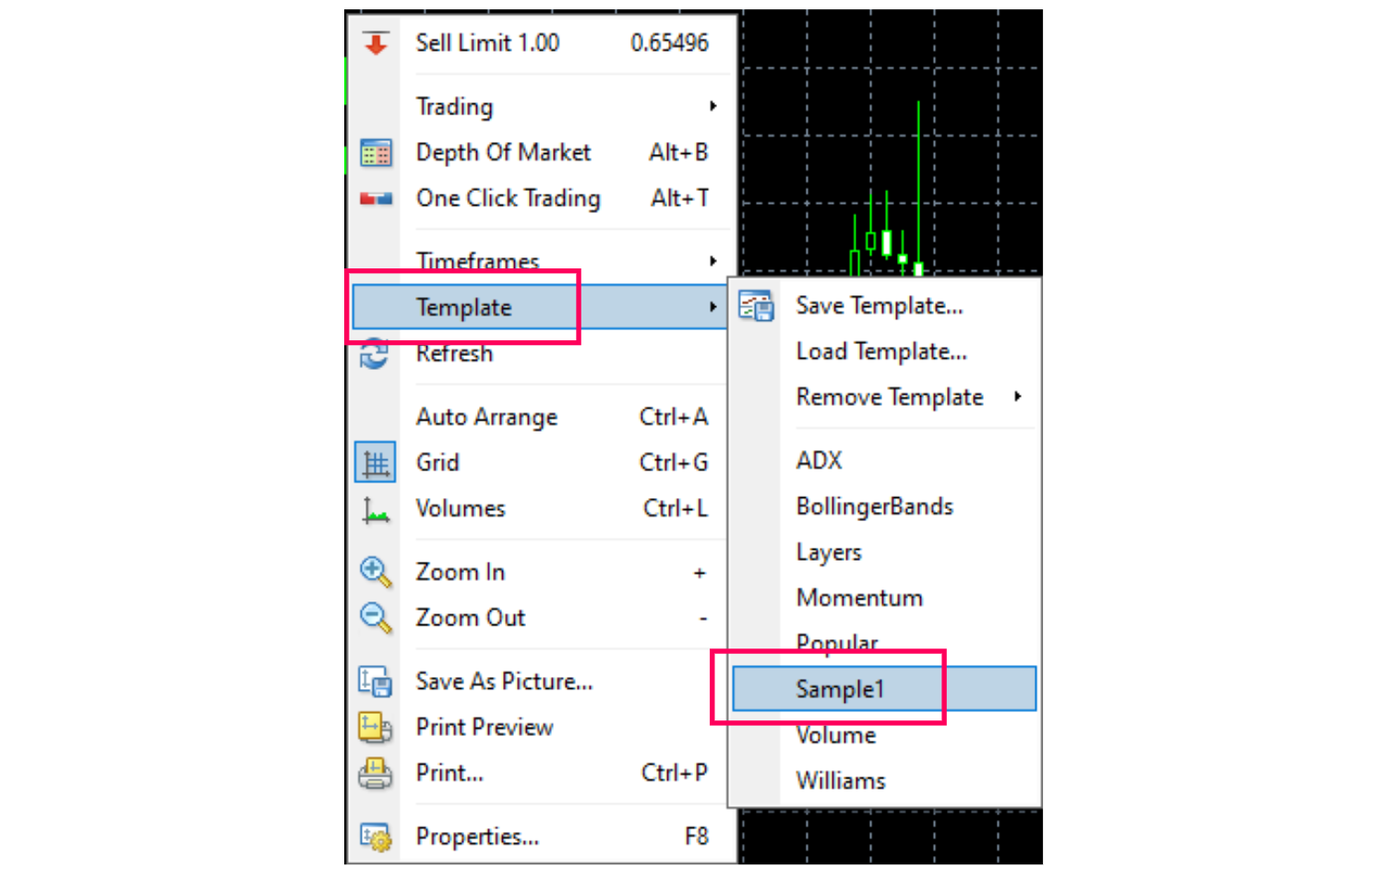Screen dimensions: 1400x879
Task: Click the Print Preview icon
Action: pyautogui.click(x=376, y=727)
